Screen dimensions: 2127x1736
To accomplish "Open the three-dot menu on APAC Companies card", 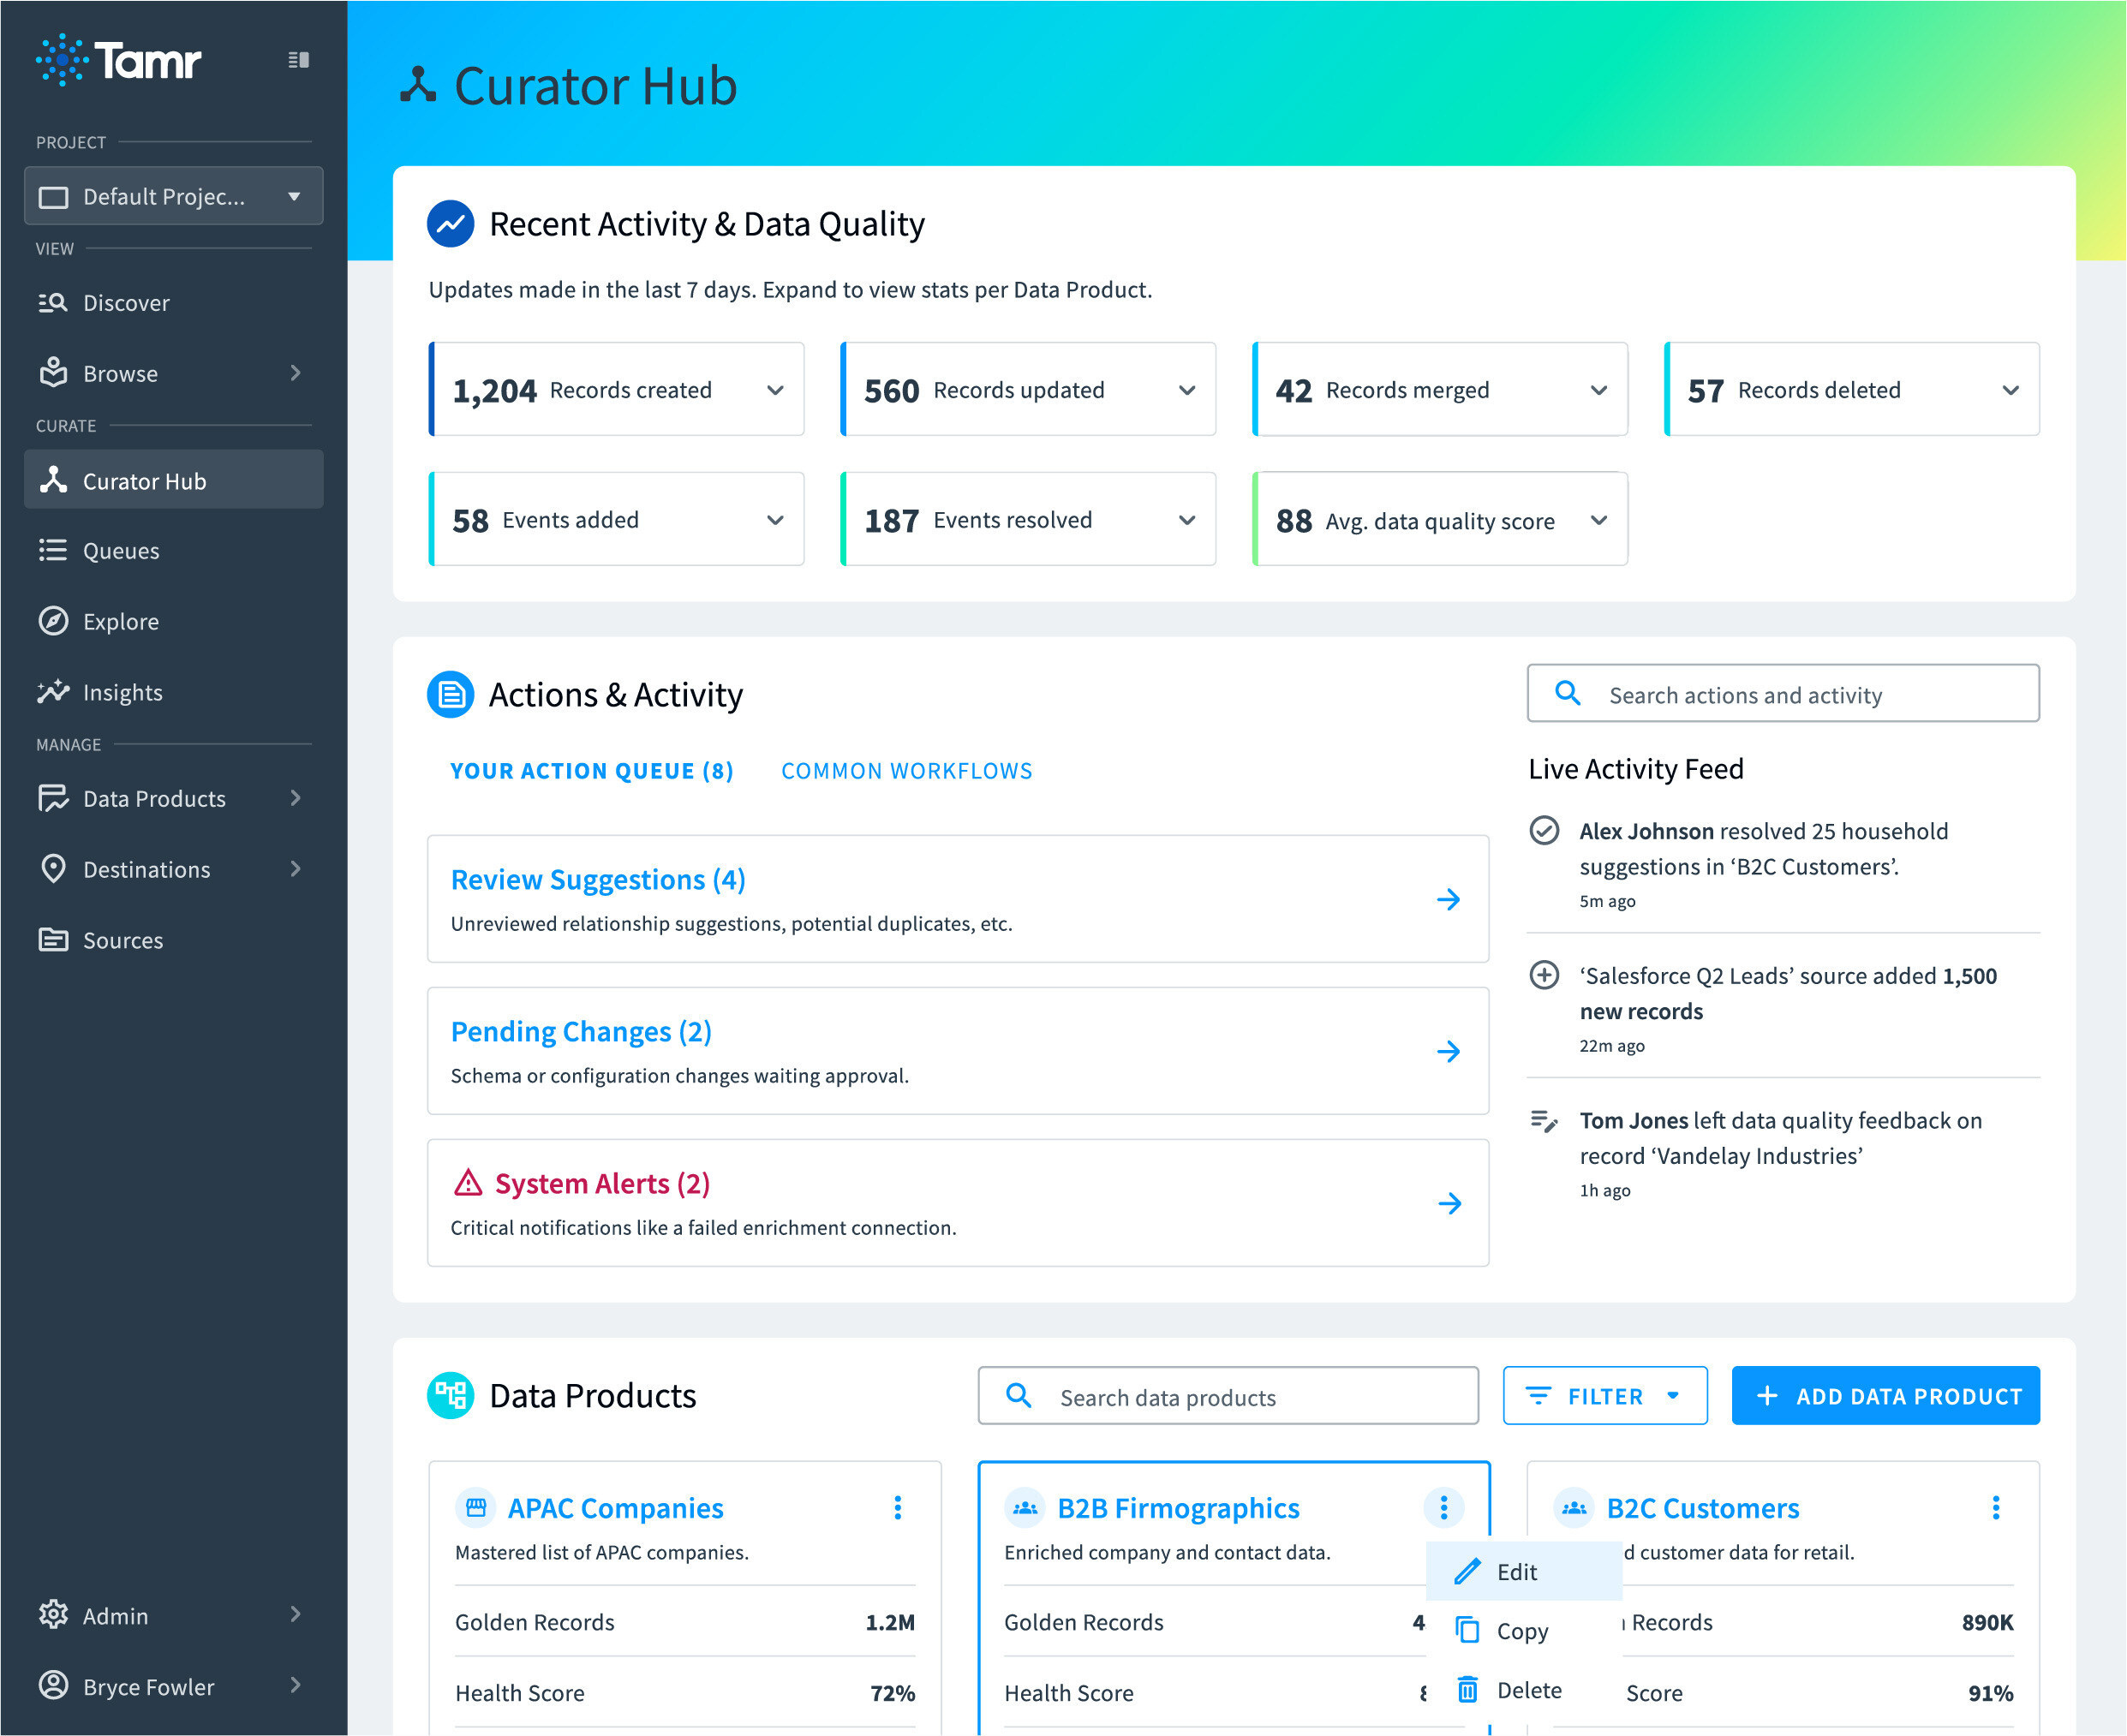I will click(898, 1507).
